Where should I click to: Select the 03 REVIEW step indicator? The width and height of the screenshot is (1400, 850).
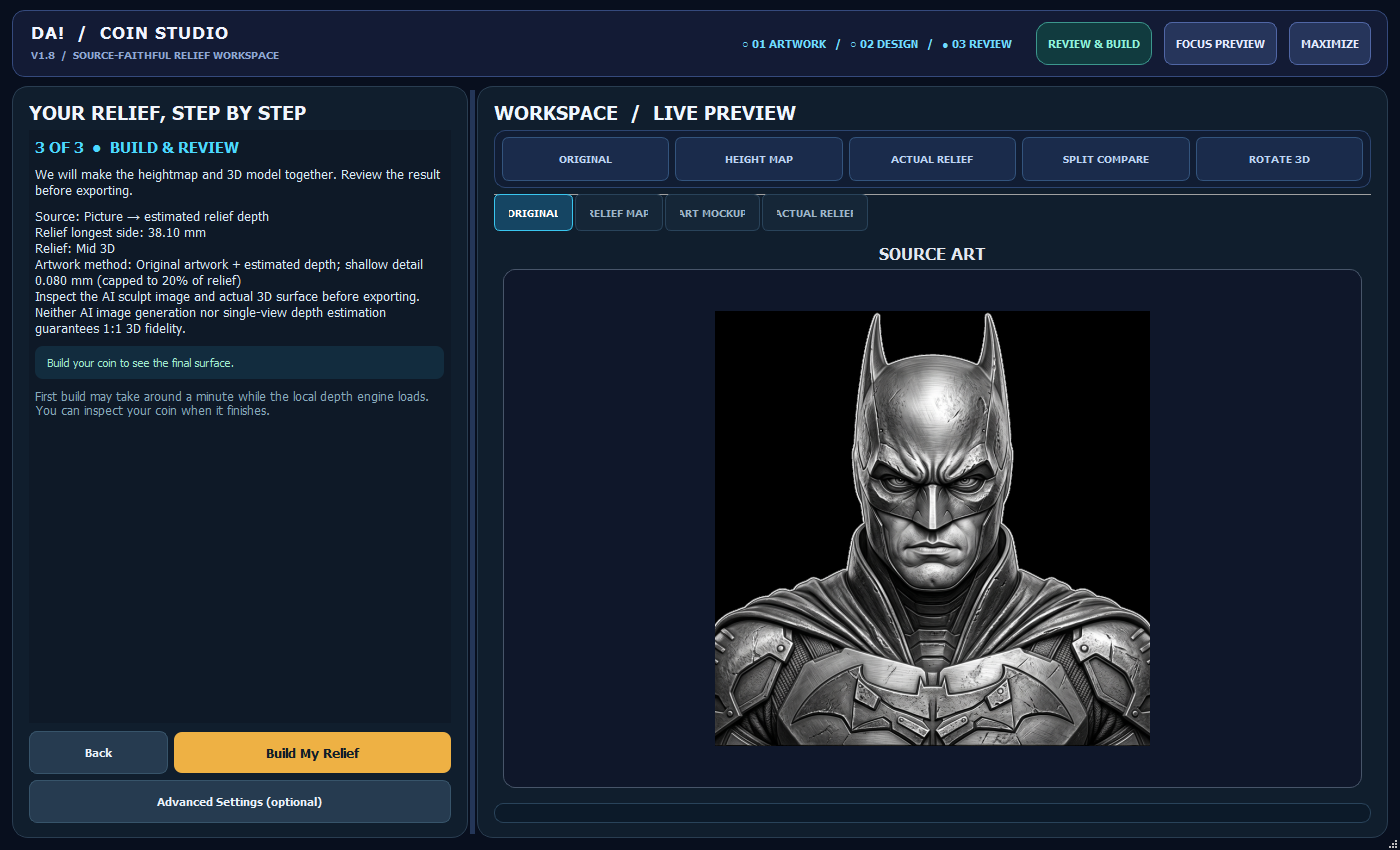click(977, 44)
